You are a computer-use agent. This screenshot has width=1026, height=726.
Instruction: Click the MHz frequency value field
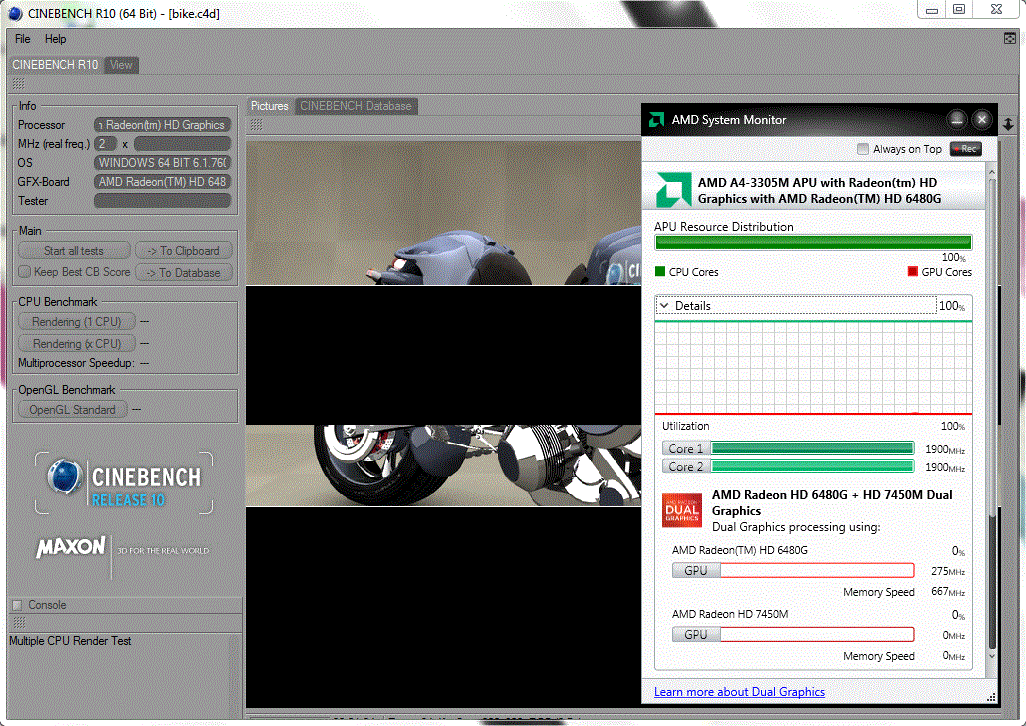pyautogui.click(x=183, y=144)
